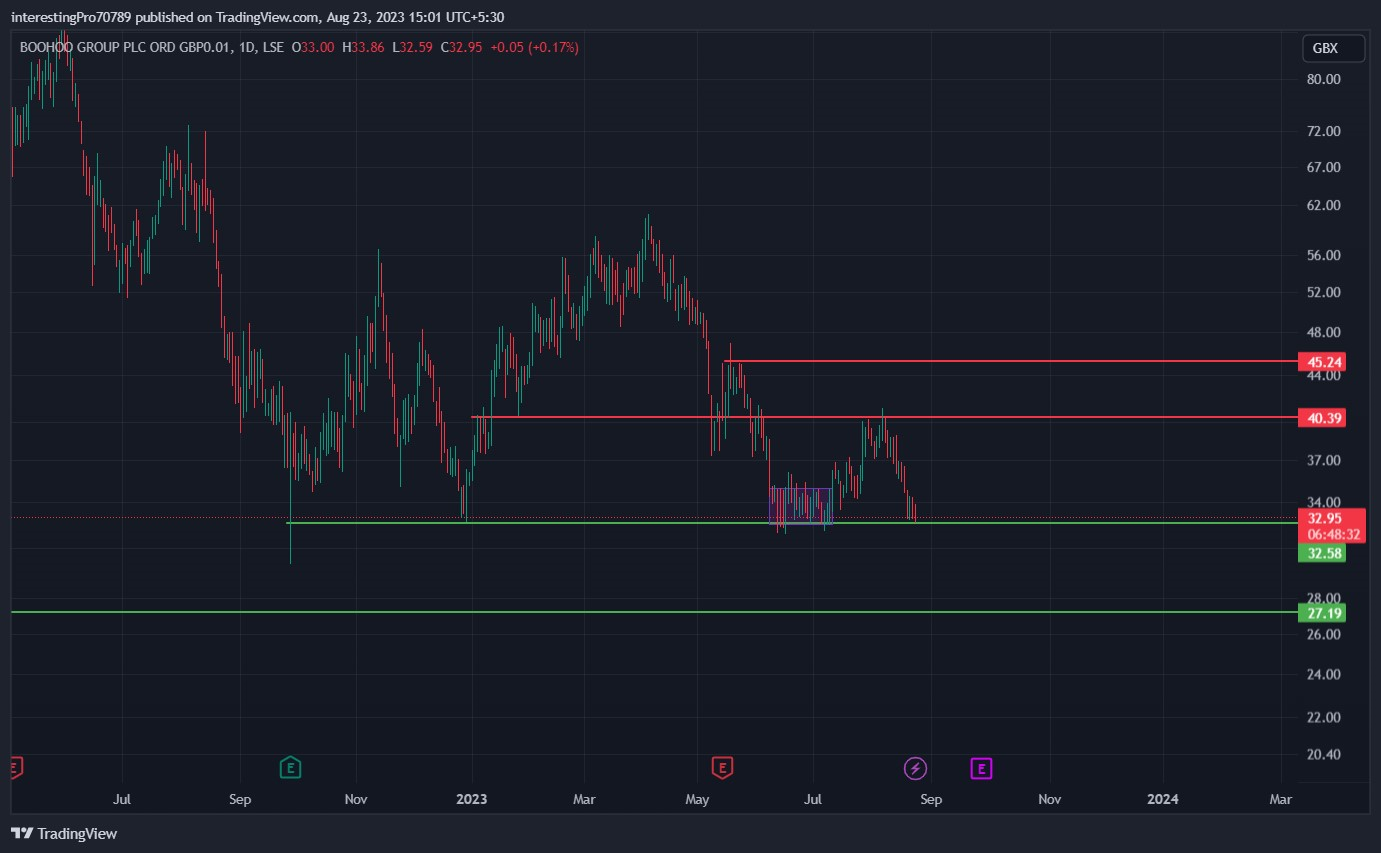Click the 56.00 price axis label
1381x853 pixels.
click(x=1323, y=256)
